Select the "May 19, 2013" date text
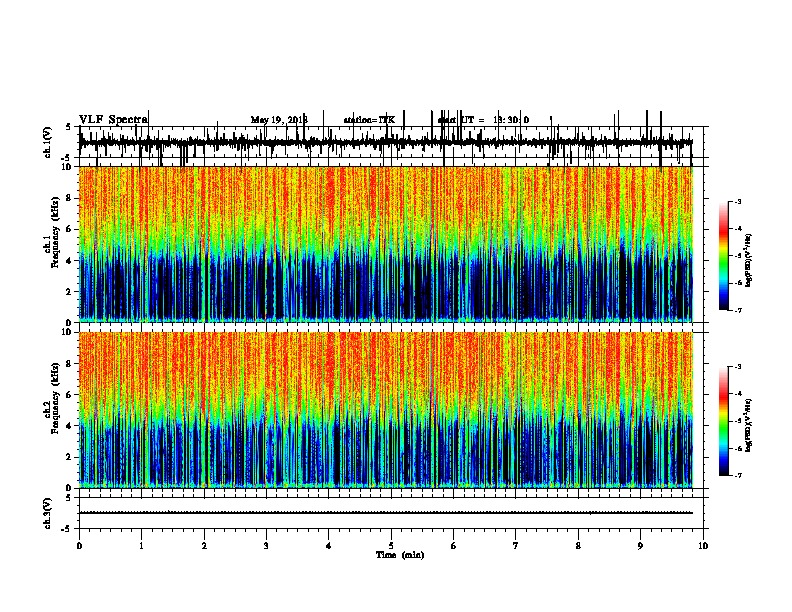The width and height of the screenshot is (792, 612). [x=279, y=120]
